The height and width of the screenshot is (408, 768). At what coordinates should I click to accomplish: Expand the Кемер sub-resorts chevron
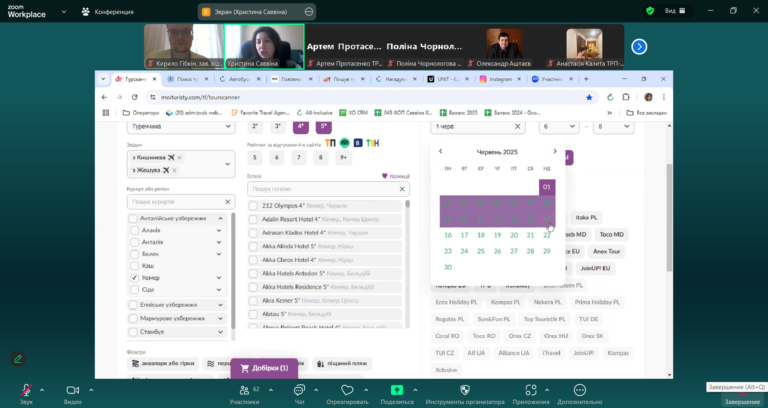pos(219,278)
